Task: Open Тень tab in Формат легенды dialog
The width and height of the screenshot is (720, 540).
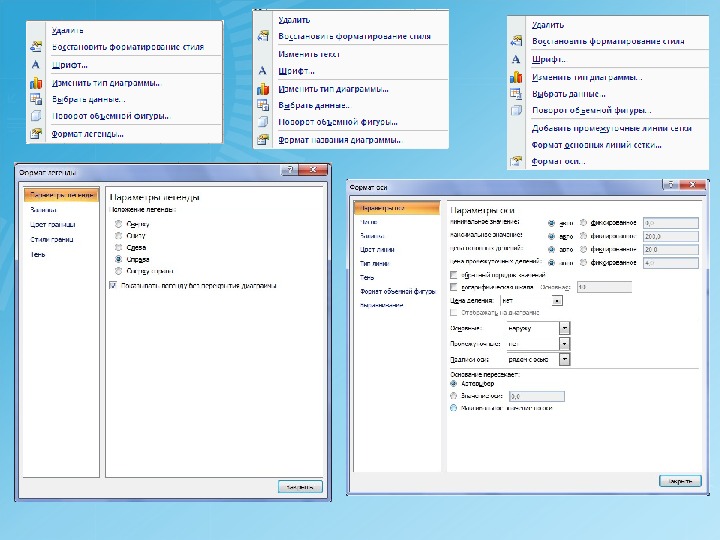Action: (x=38, y=254)
